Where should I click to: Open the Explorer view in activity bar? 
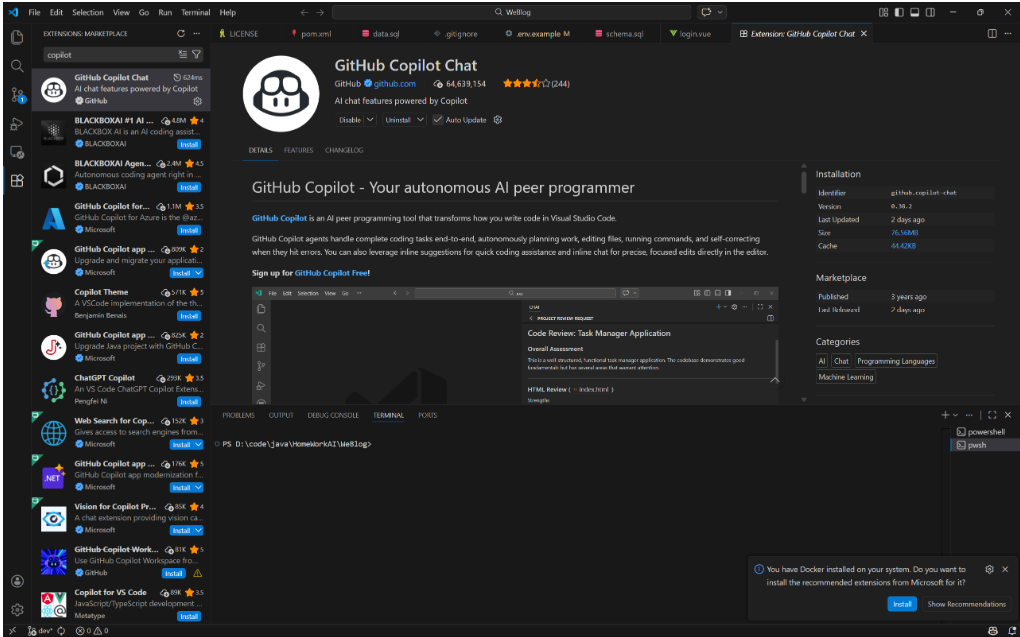tap(17, 37)
